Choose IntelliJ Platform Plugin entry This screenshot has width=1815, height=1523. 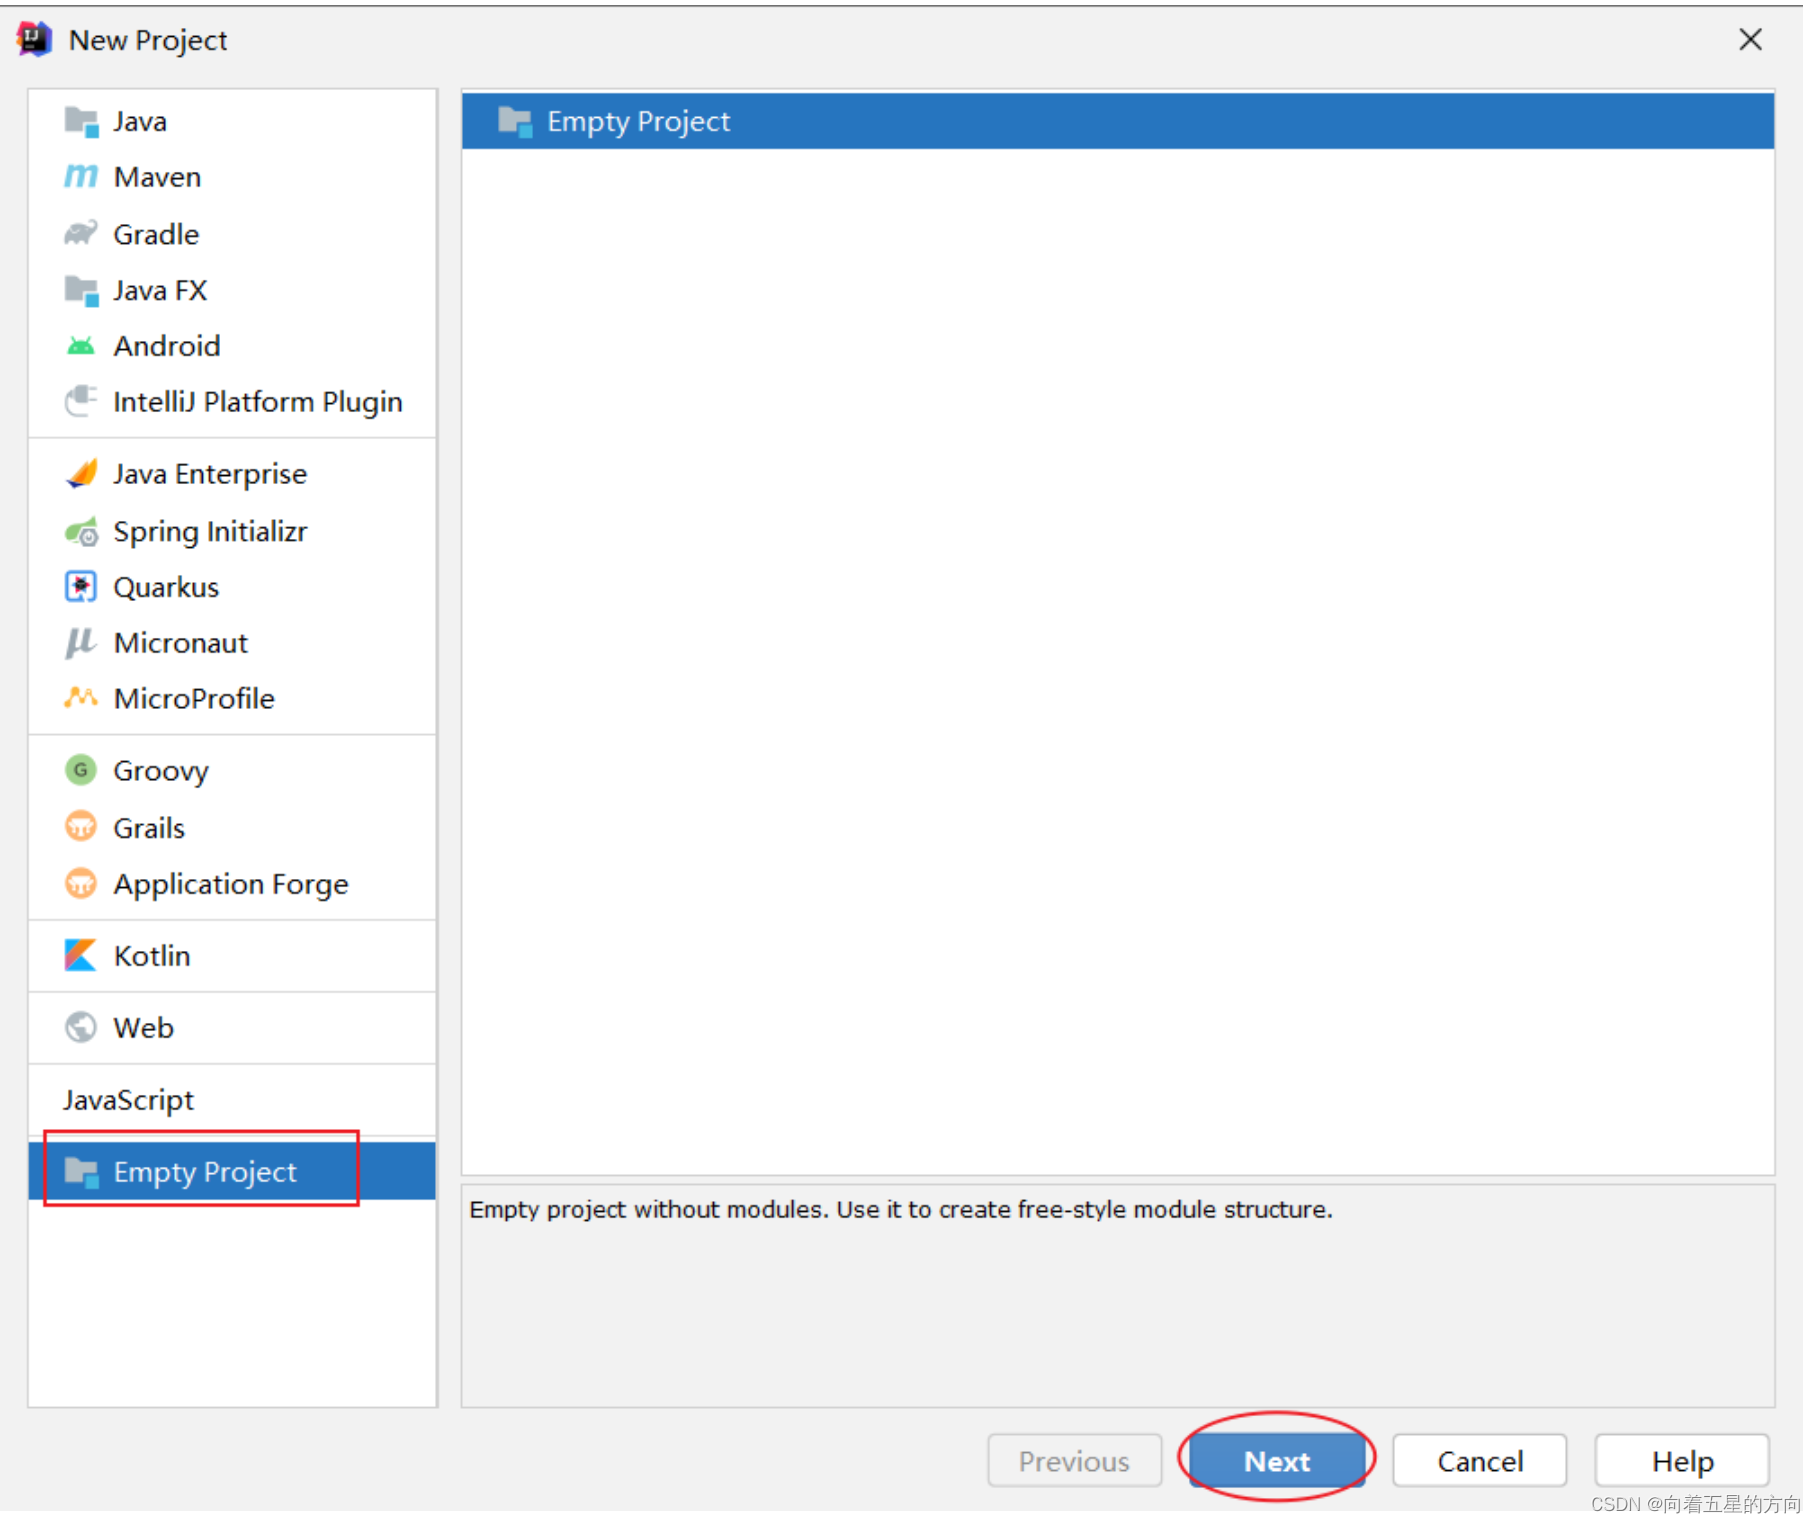pyautogui.click(x=232, y=402)
